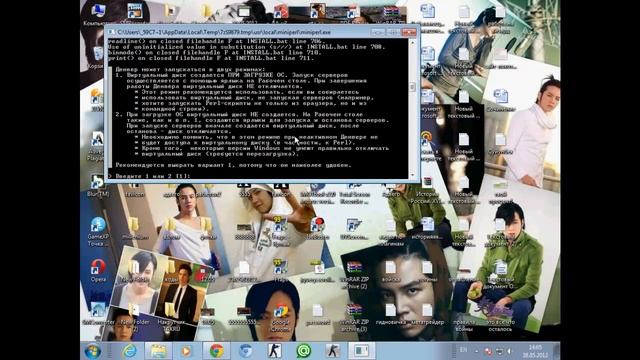Select the New Folder (2) desktop folder
This screenshot has width=640, height=360.
tap(135, 318)
